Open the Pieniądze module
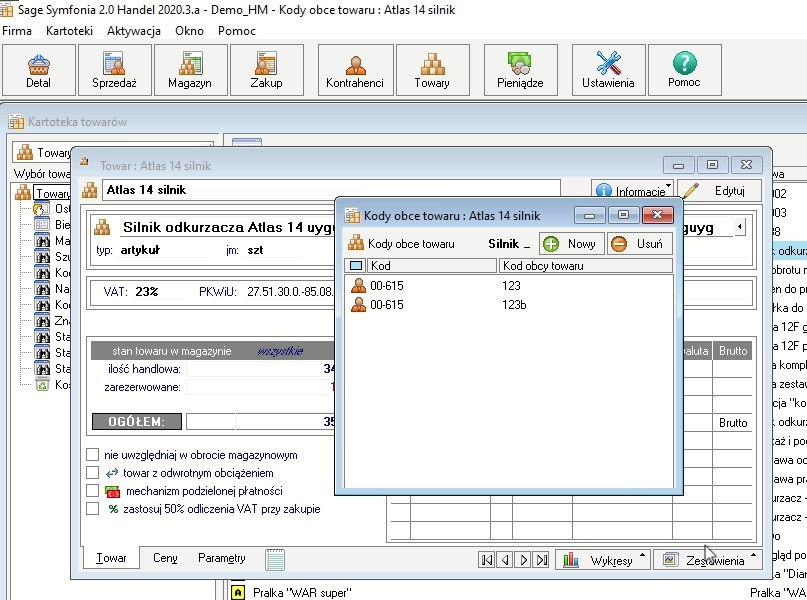Screen dimensions: 807x600 pos(520,70)
